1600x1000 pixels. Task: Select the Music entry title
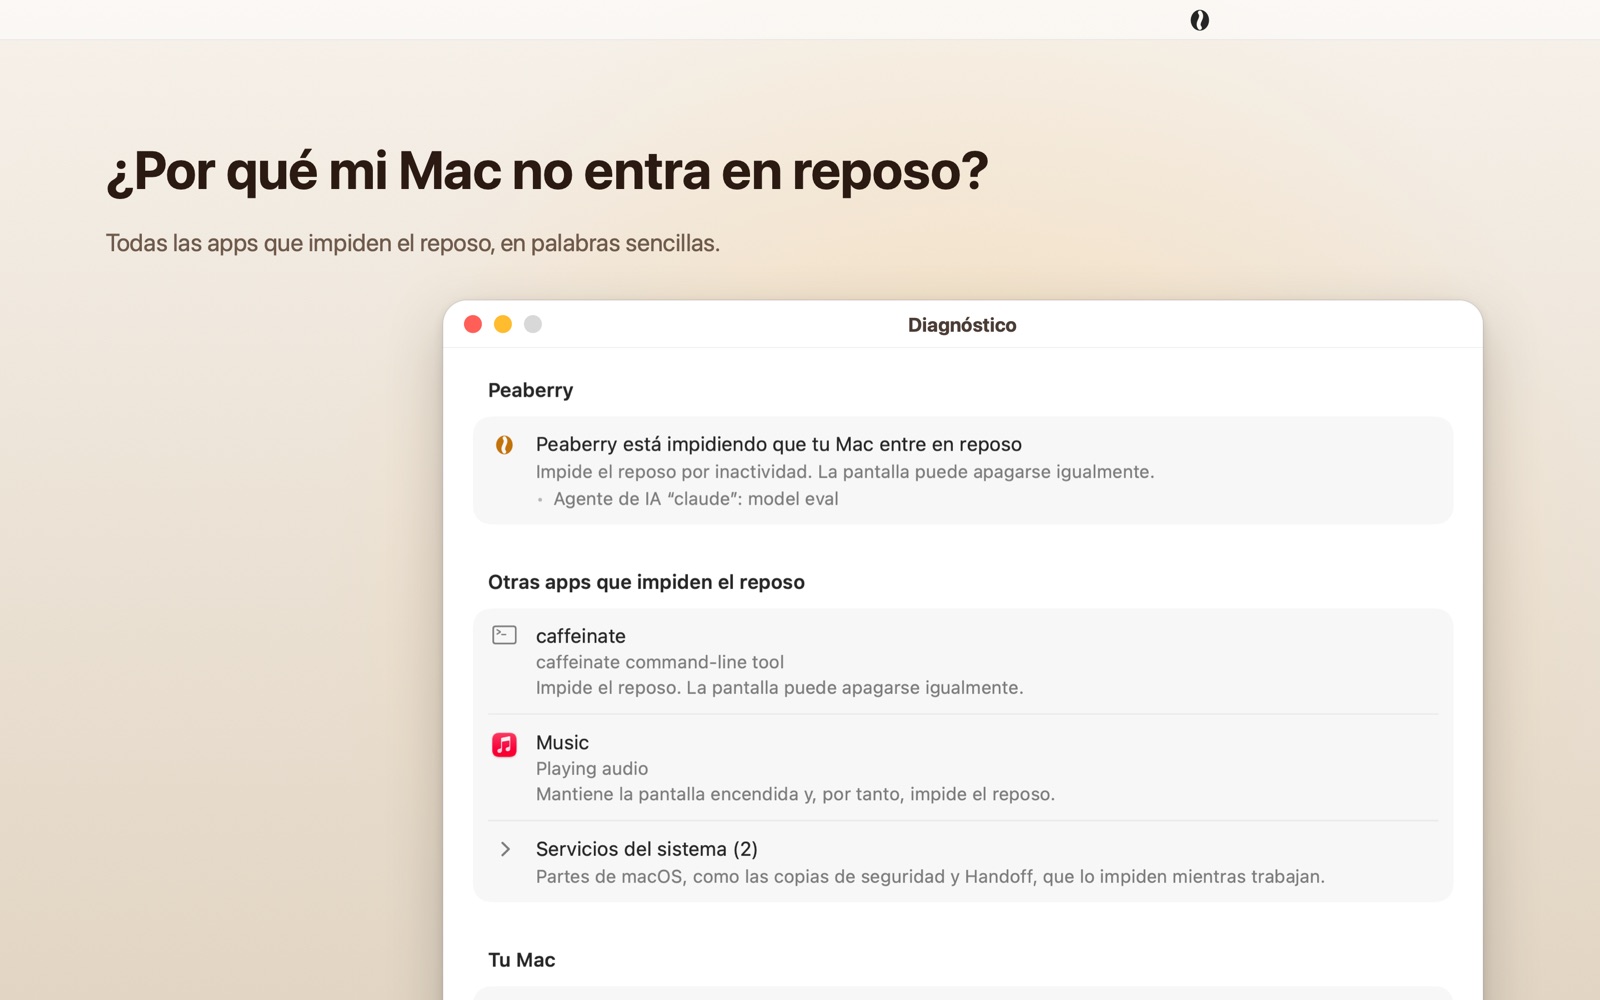click(x=562, y=743)
